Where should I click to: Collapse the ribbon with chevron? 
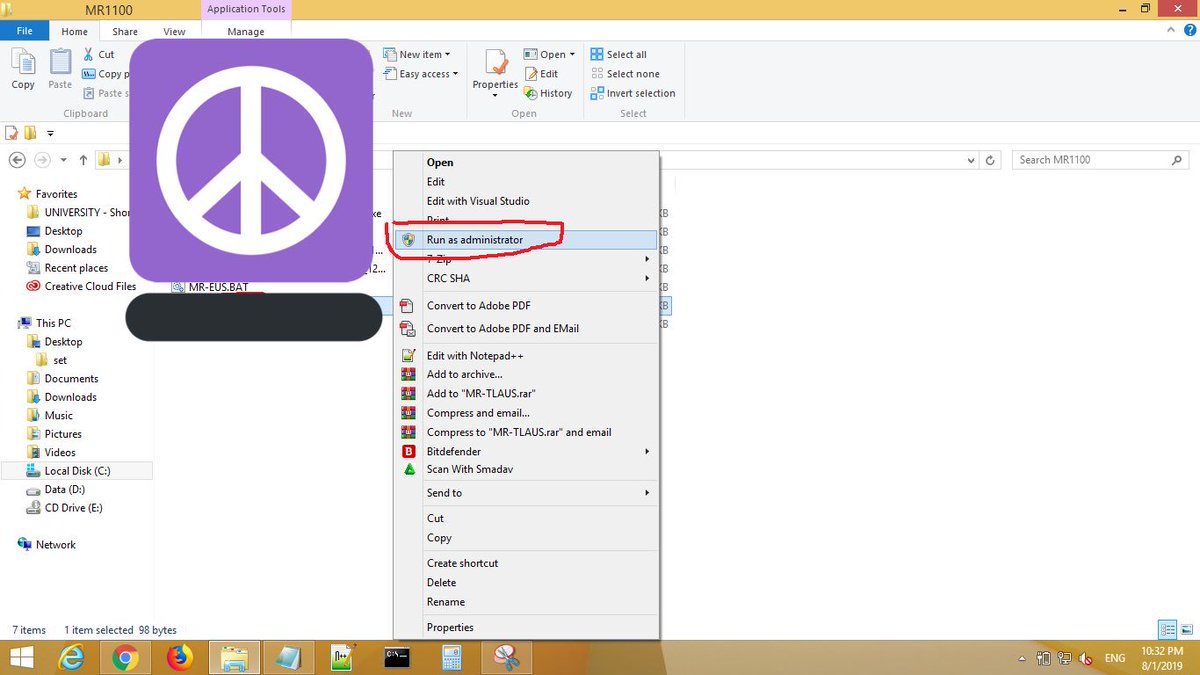coord(1172,31)
